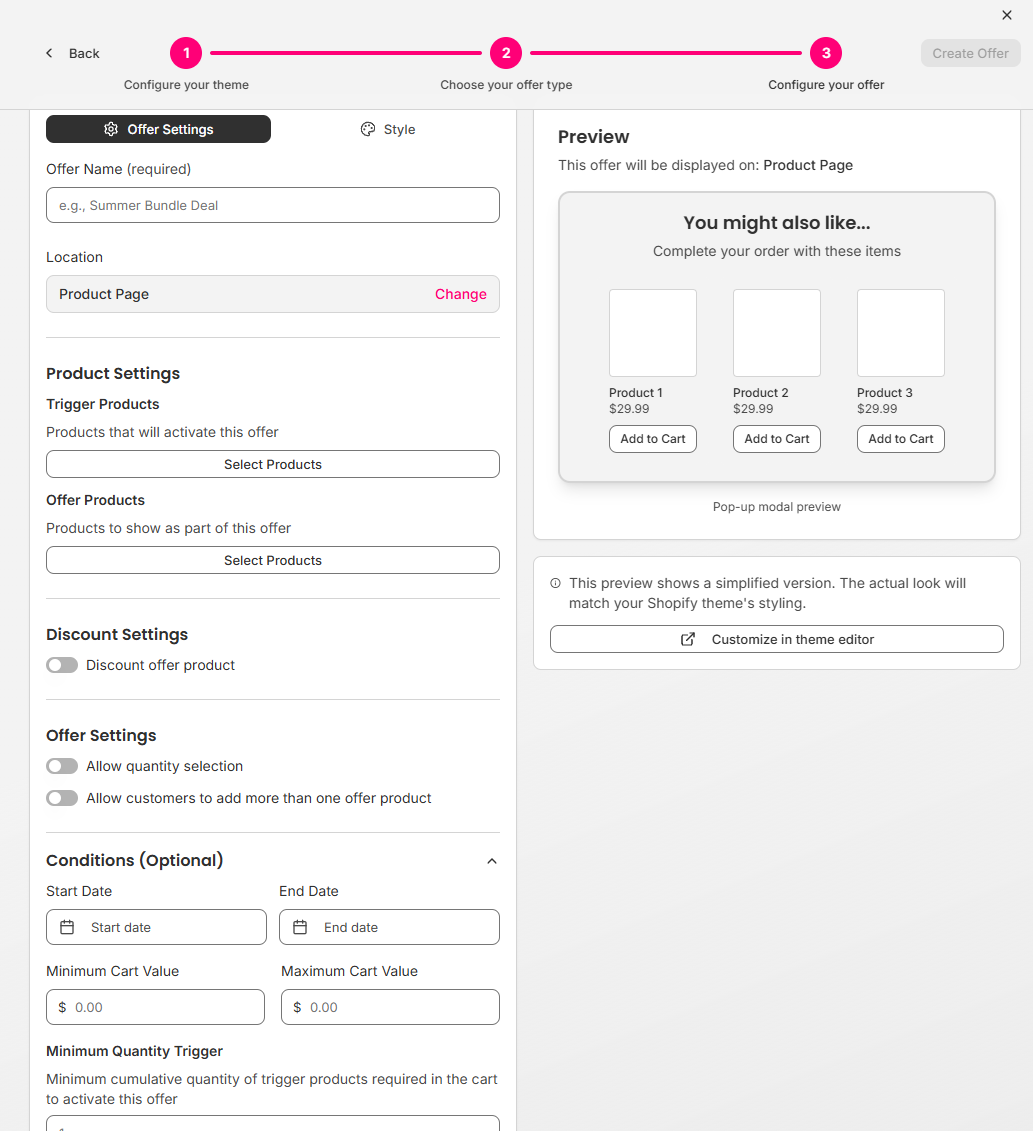Viewport: 1033px width, 1131px height.
Task: Click the Maximum Cart Value input
Action: tap(390, 1007)
